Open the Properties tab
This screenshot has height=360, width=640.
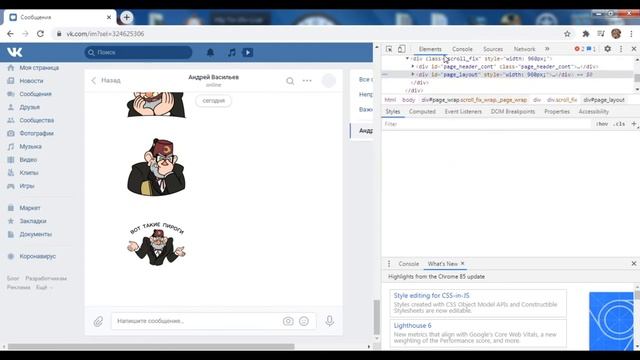point(557,111)
